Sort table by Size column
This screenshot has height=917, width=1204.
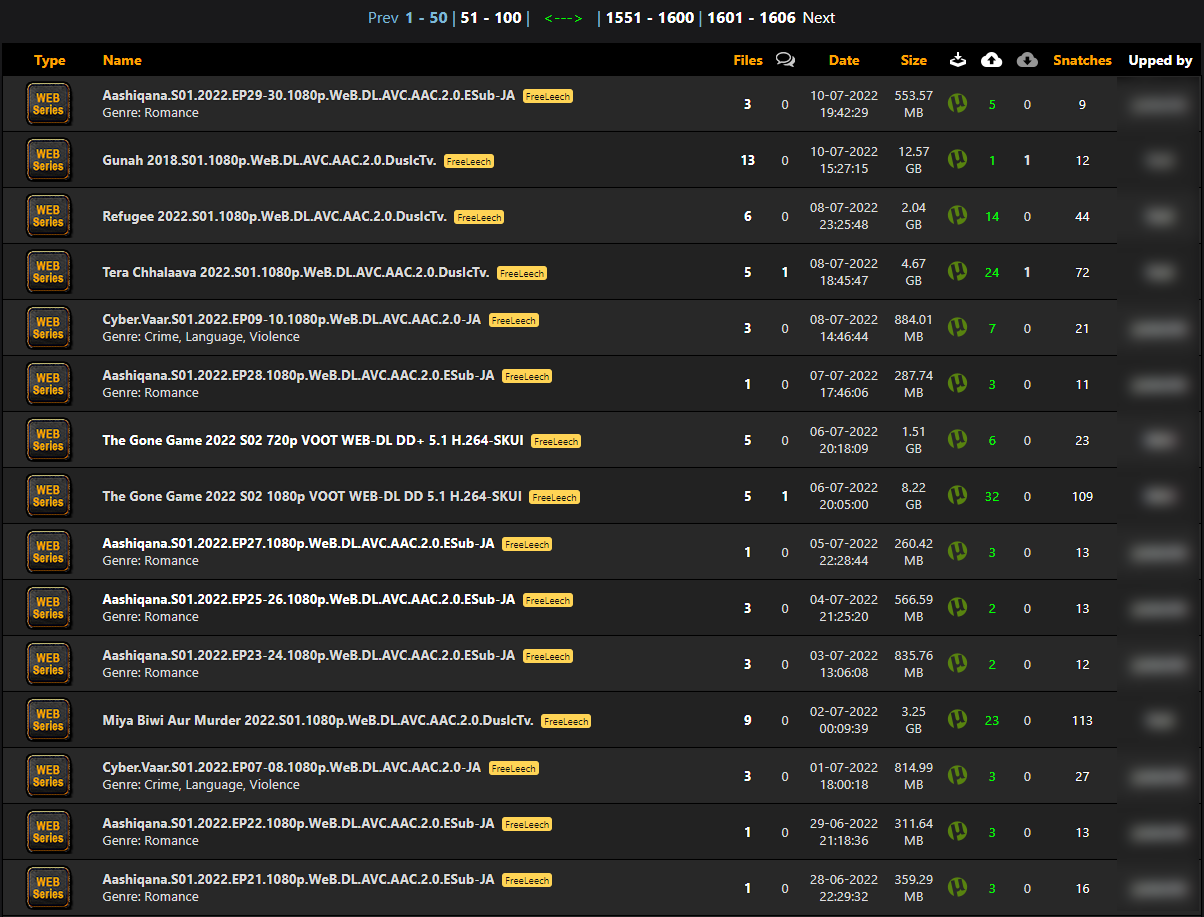(914, 60)
